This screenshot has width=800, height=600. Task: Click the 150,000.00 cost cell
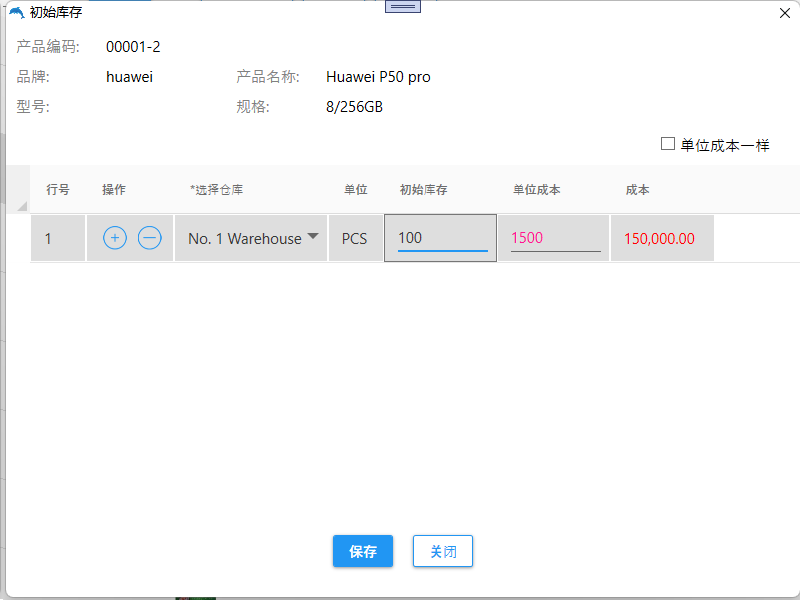point(659,239)
